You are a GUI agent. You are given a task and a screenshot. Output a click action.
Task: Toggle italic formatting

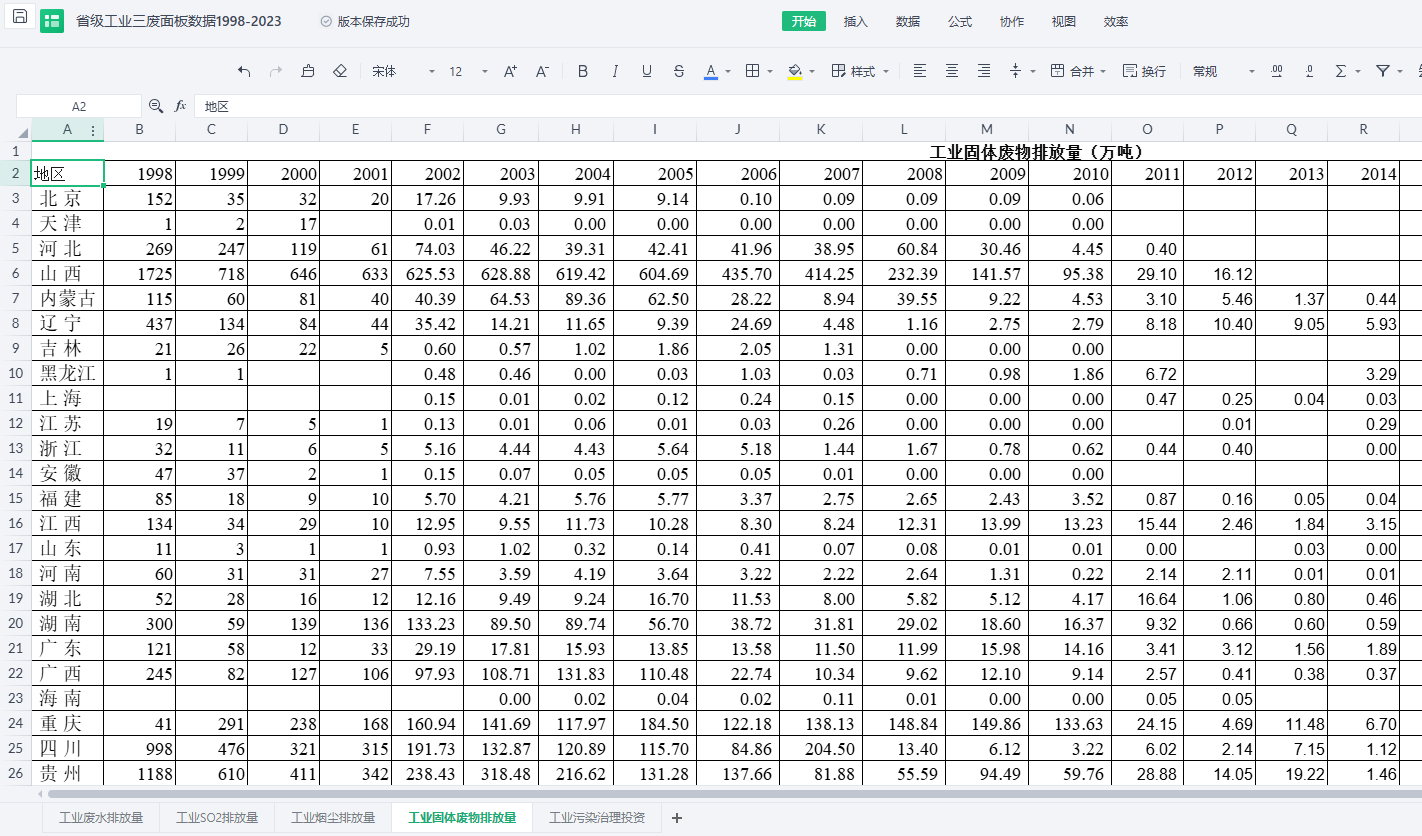[615, 71]
